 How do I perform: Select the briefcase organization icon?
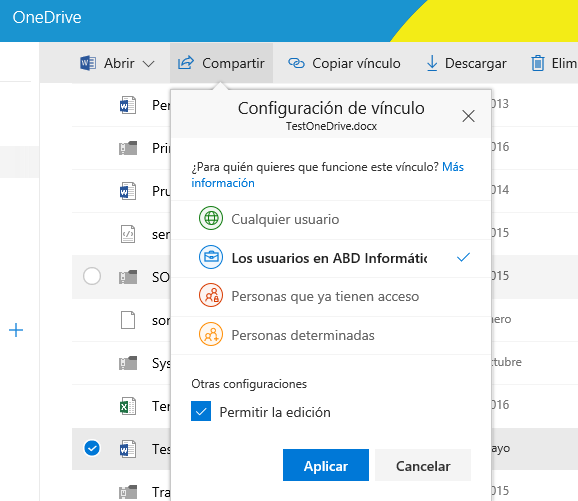coord(211,257)
